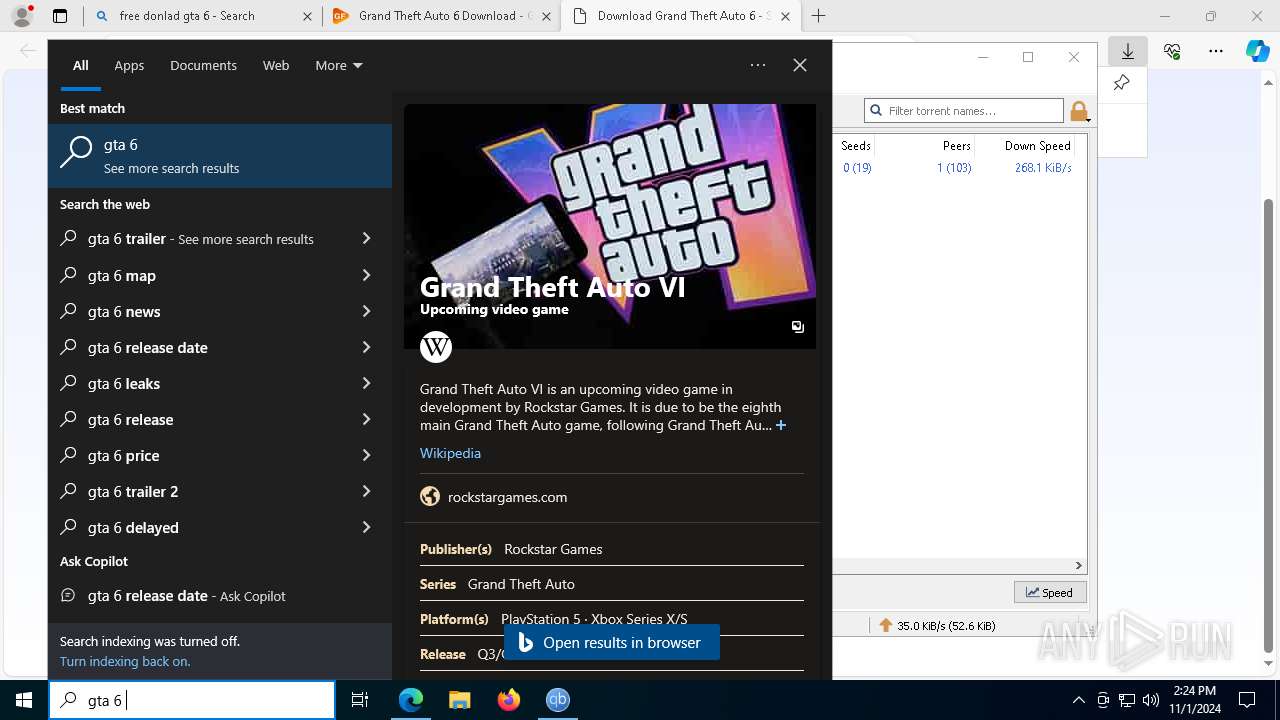1280x720 pixels.
Task: Sort torrents by Down Speed column header
Action: coord(1037,146)
